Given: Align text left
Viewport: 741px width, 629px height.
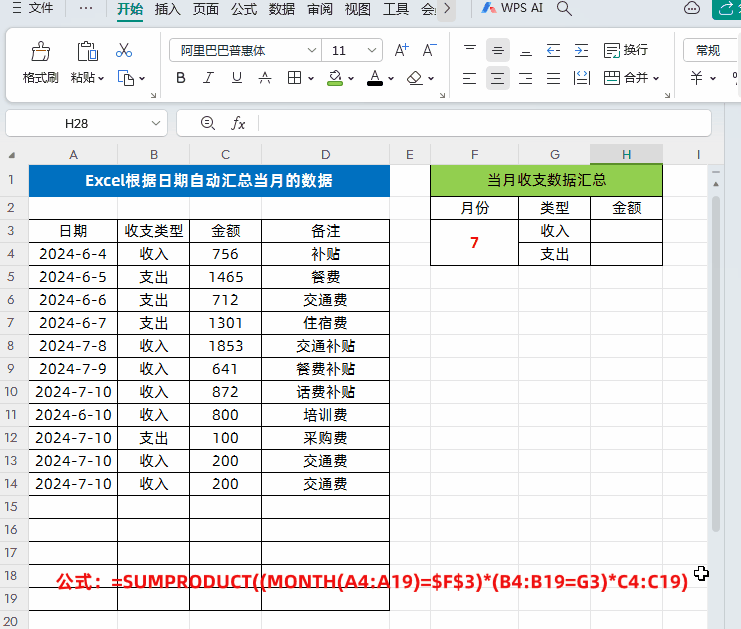Looking at the screenshot, I should pos(469,78).
